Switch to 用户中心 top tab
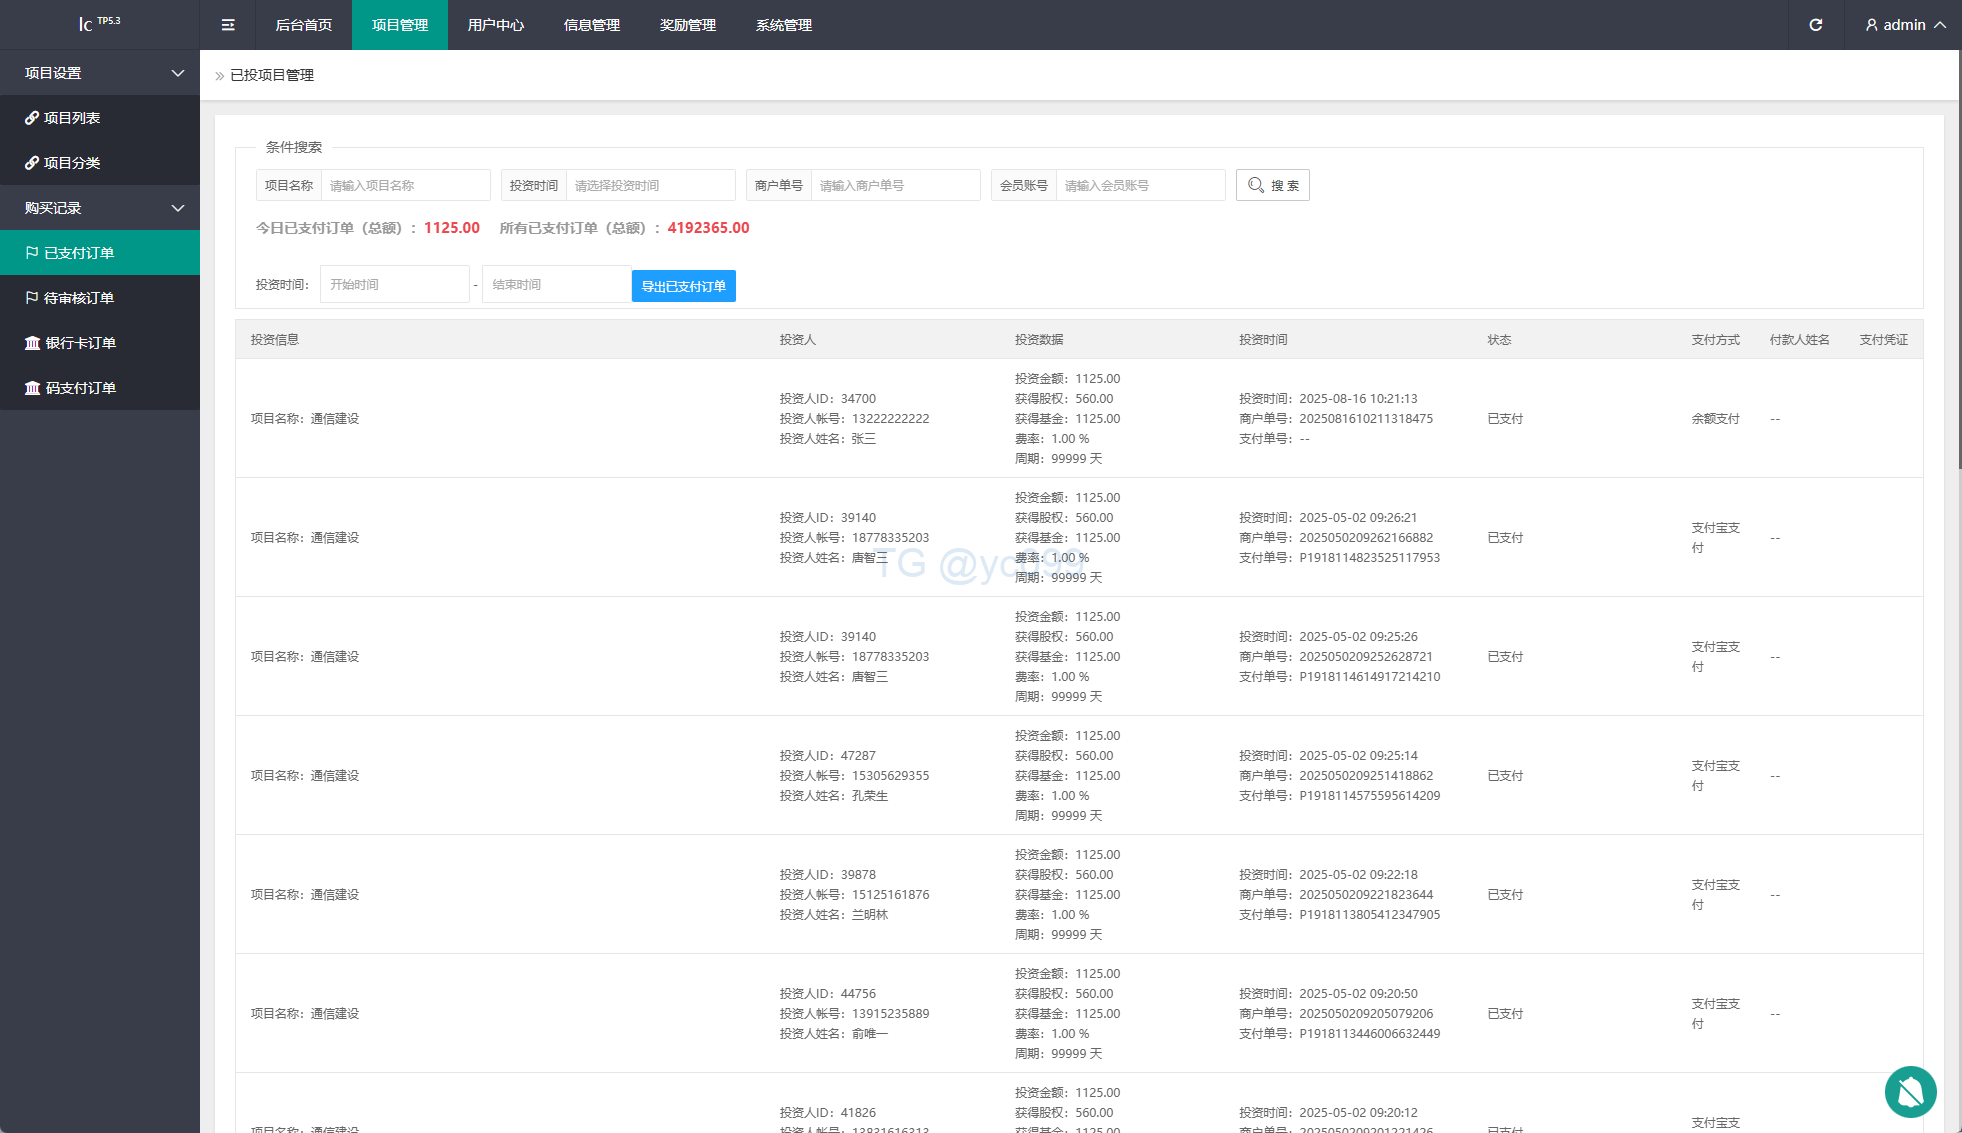Image resolution: width=1962 pixels, height=1133 pixels. (496, 25)
